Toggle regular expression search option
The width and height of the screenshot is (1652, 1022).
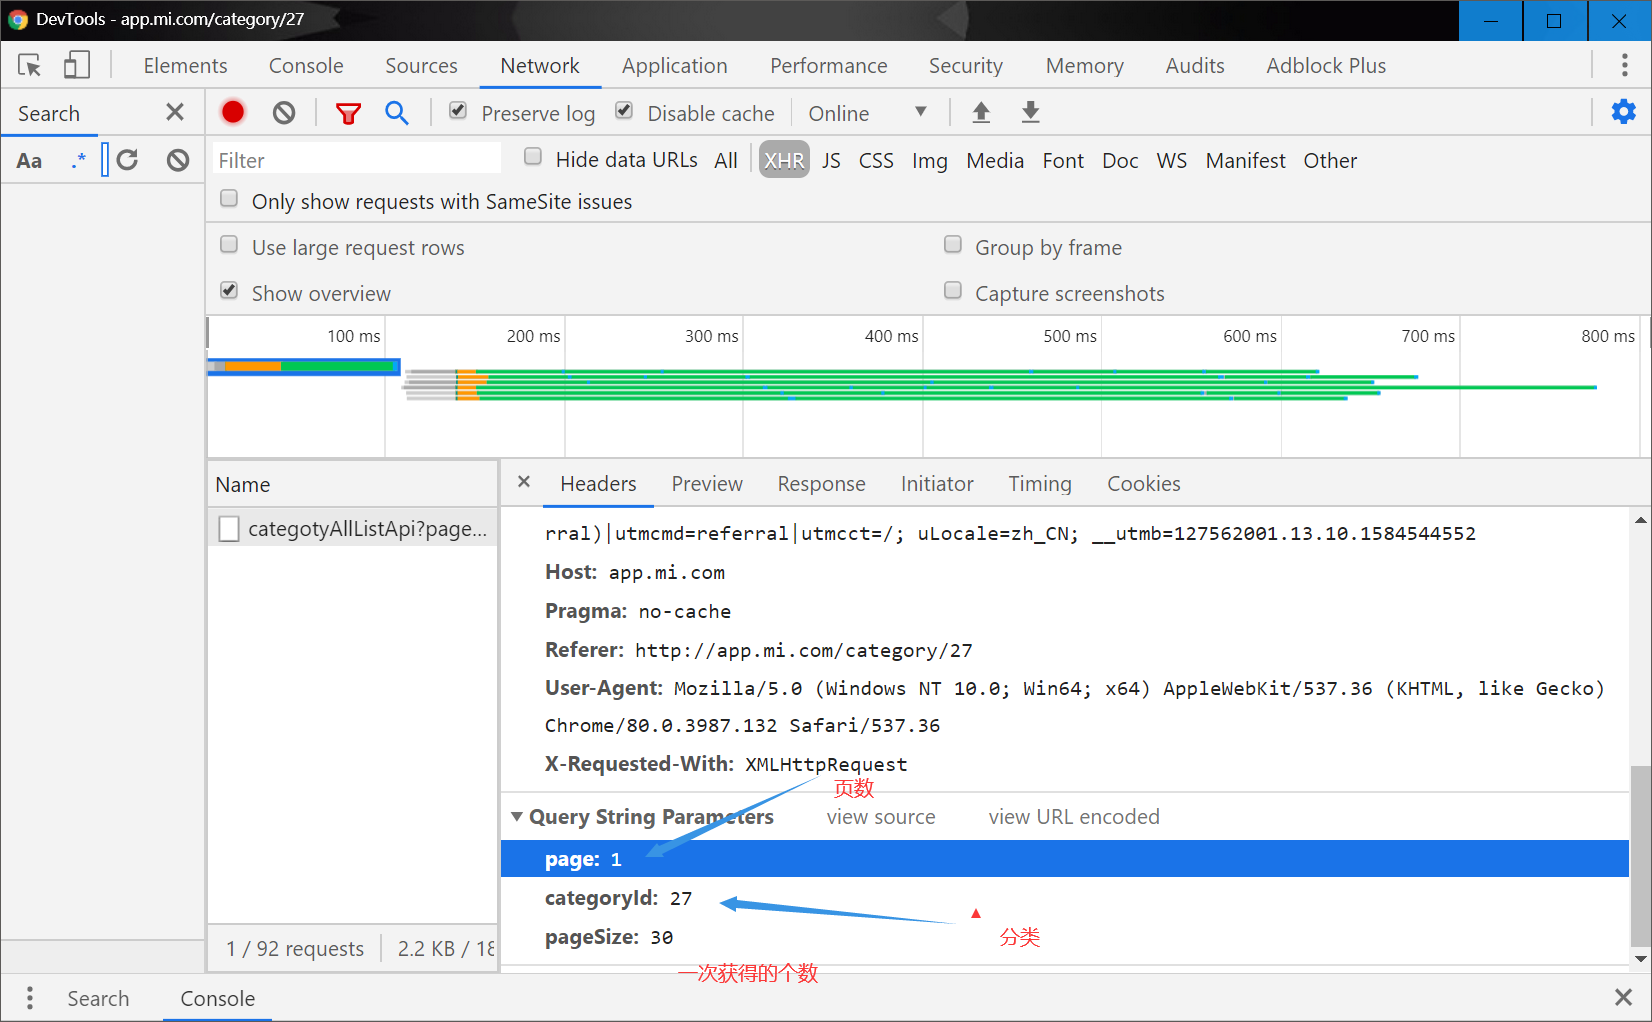[x=78, y=160]
